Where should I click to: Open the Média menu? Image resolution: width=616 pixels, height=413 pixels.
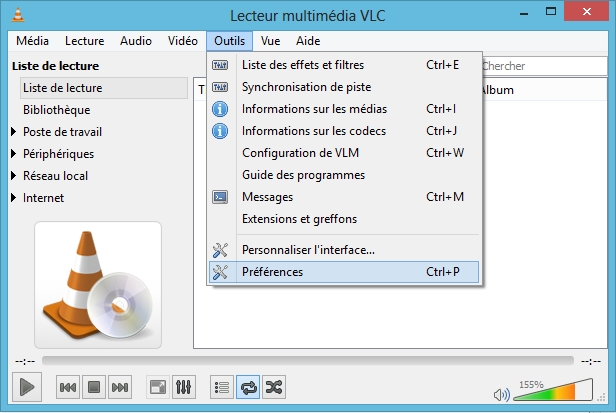point(33,41)
